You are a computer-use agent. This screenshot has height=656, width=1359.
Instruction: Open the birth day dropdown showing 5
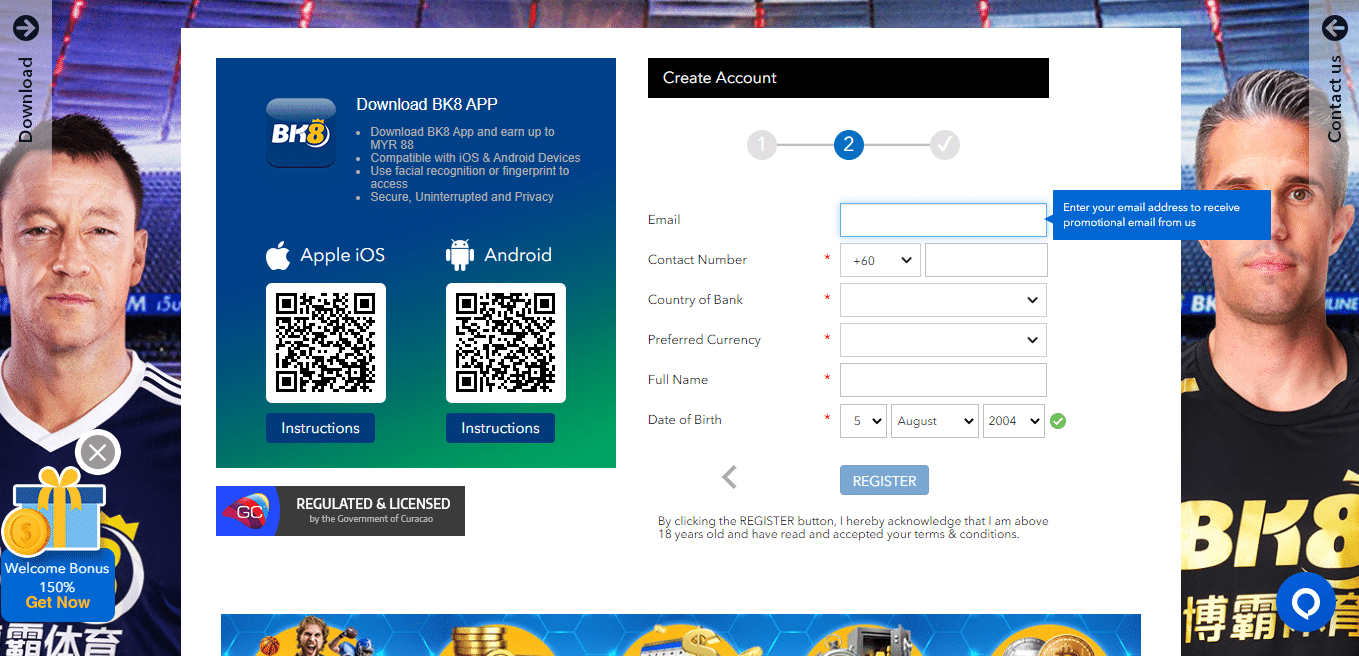pos(863,421)
